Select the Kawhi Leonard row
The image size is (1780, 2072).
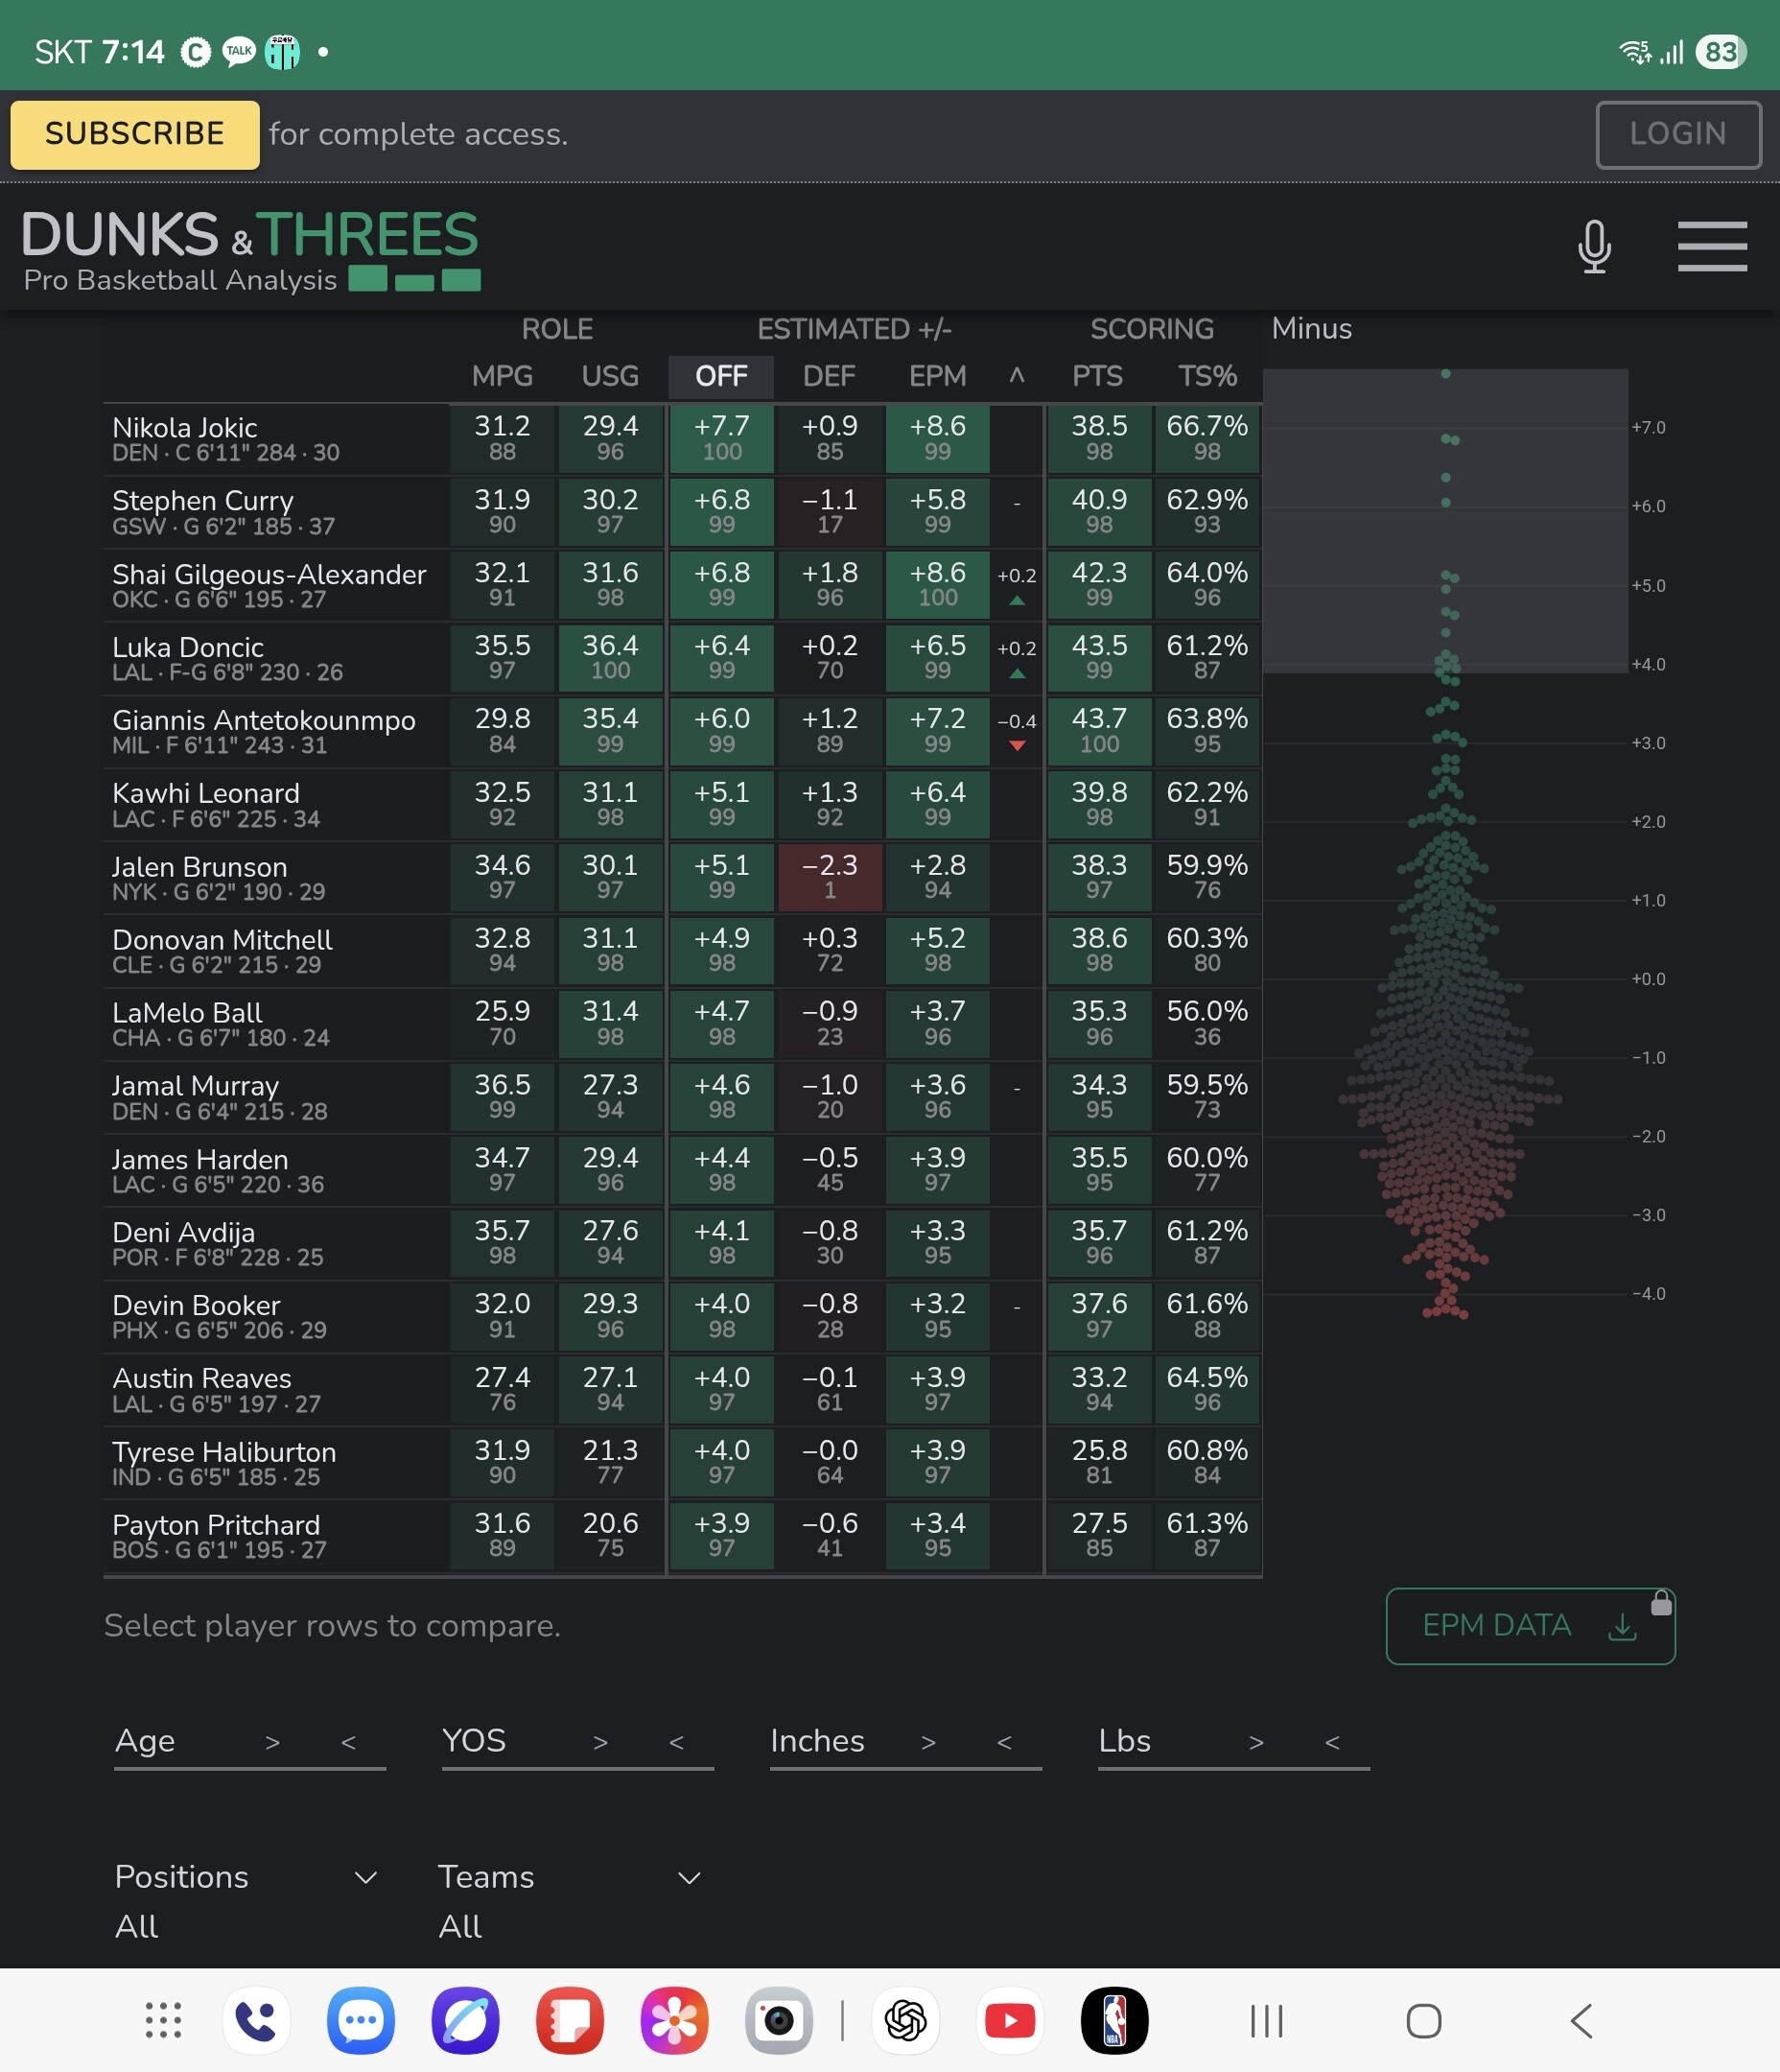point(682,805)
